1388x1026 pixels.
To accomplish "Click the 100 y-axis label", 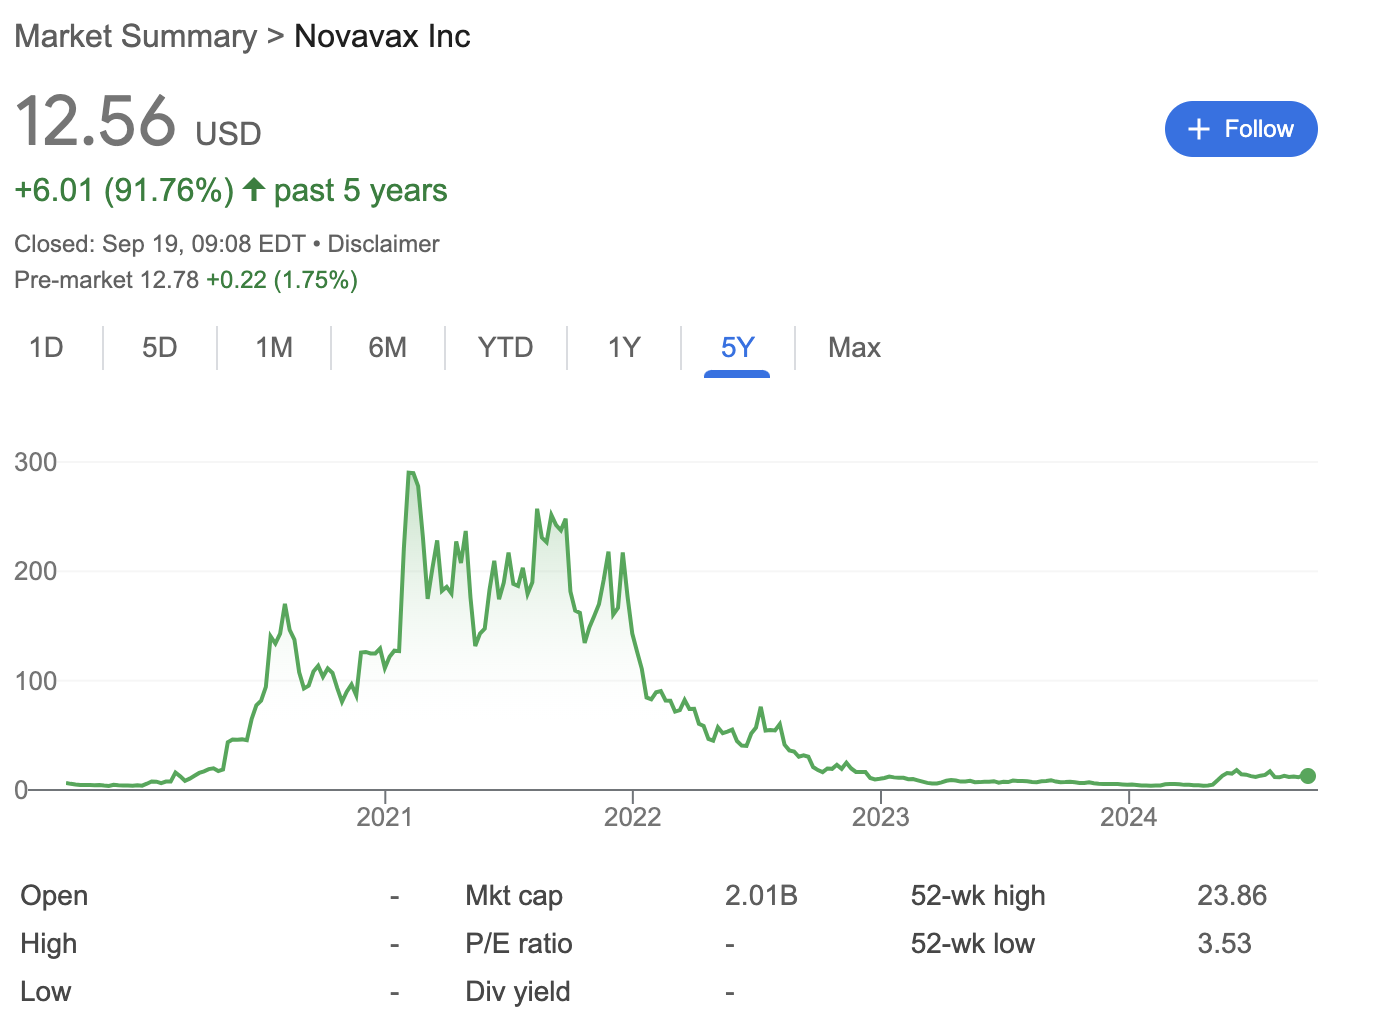I will coord(36,681).
